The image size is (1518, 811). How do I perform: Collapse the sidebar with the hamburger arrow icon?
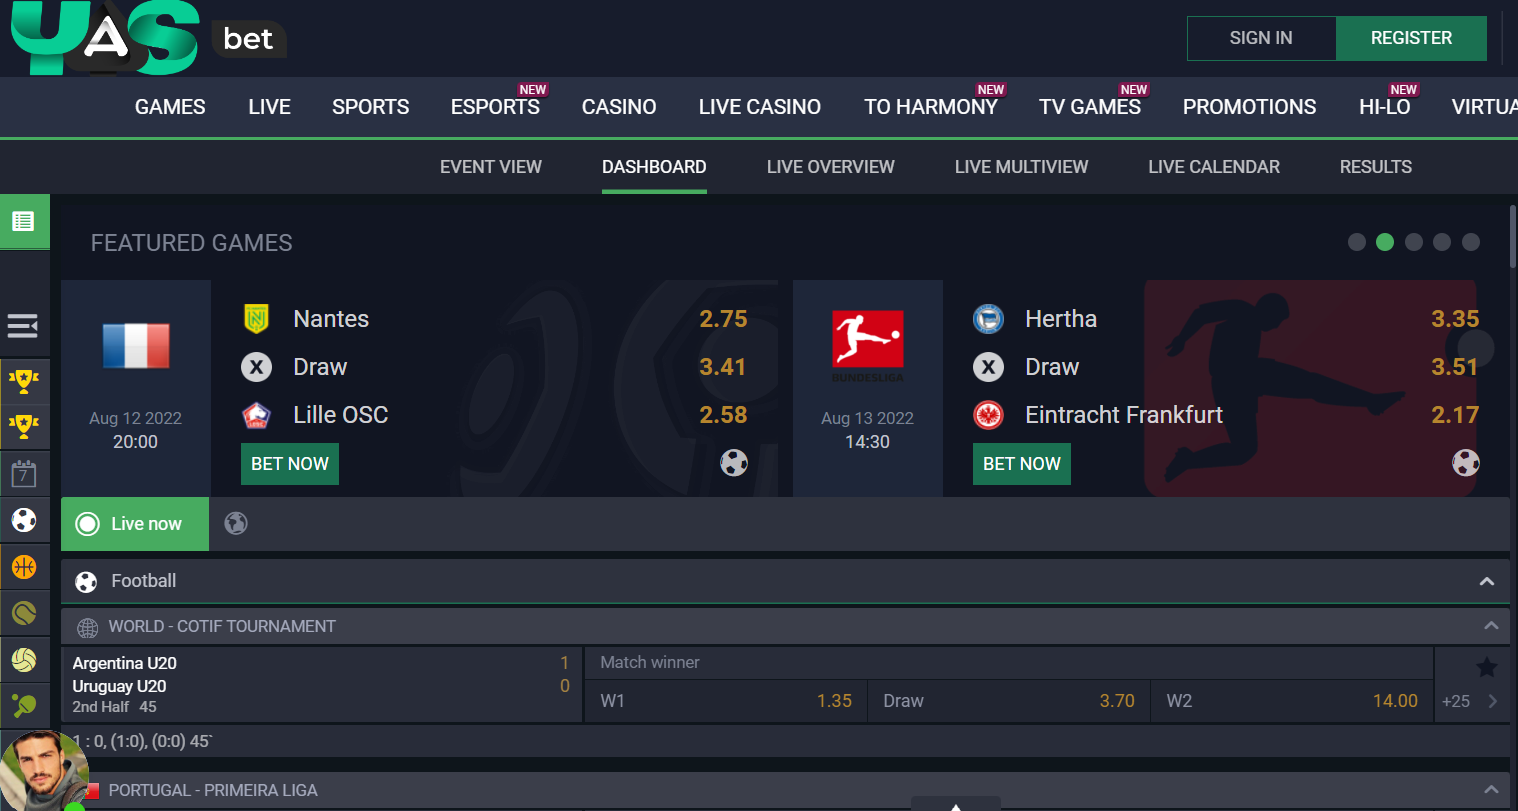point(23,326)
